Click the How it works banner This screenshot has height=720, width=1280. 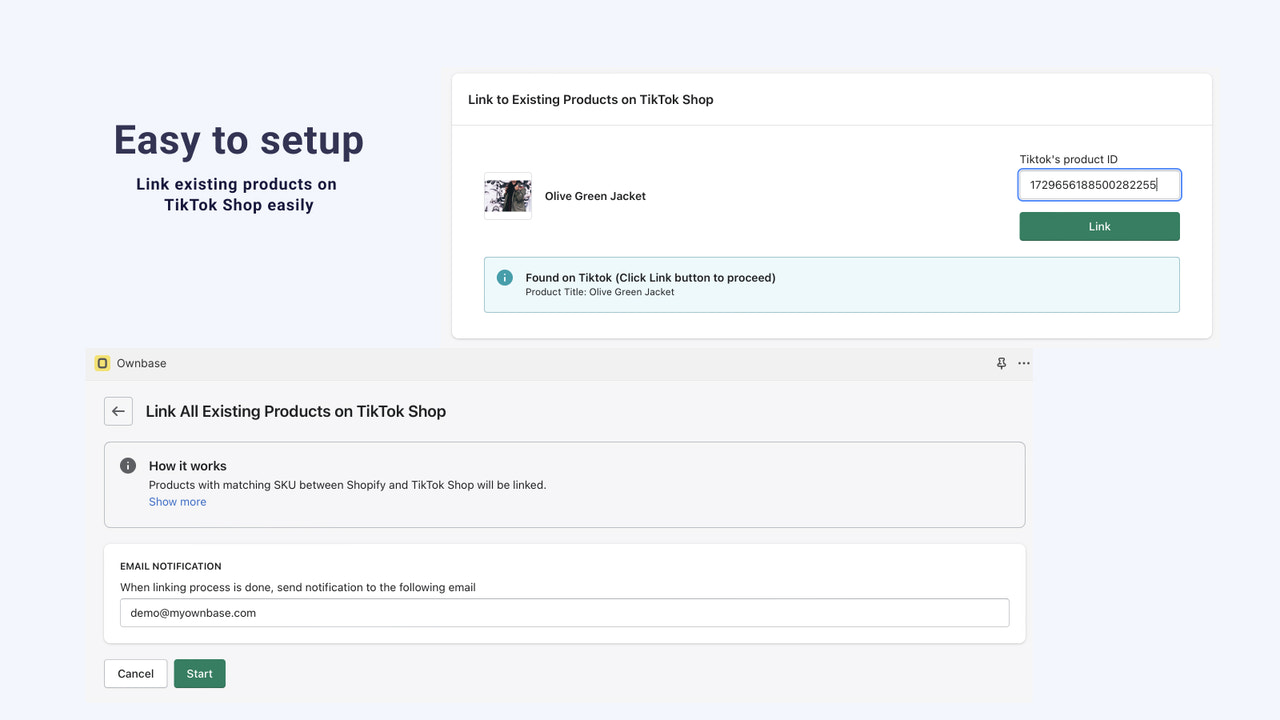(x=564, y=483)
